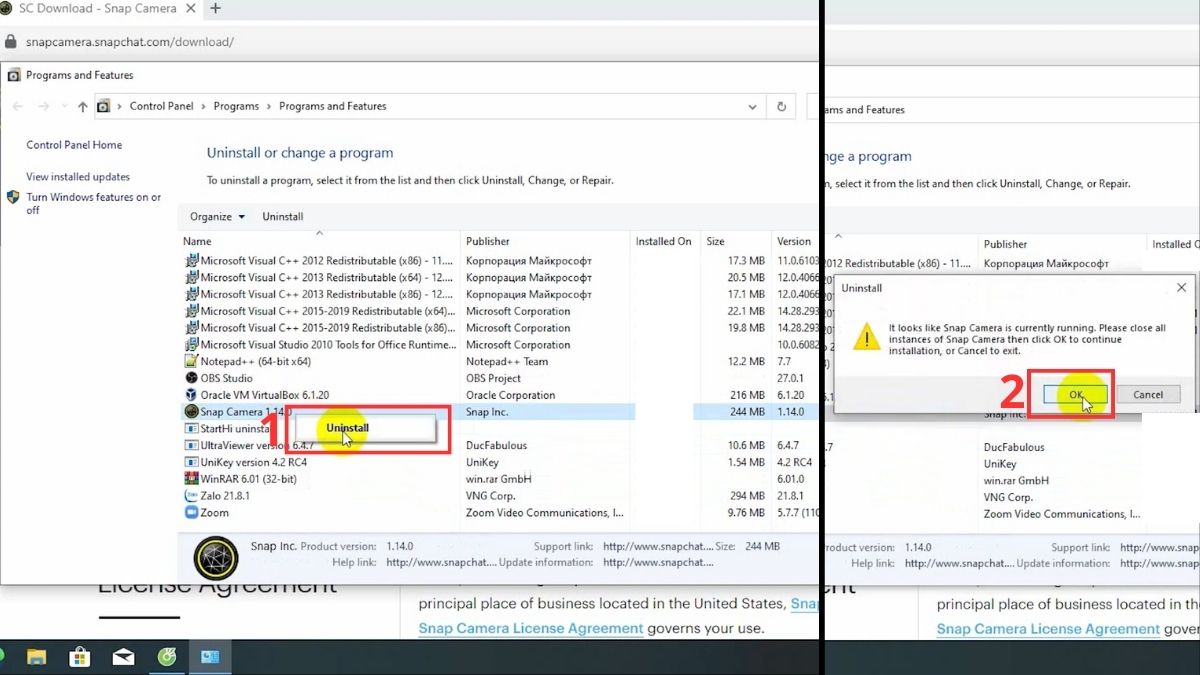Click the WinRAR 6.01 row icon
Screen dimensions: 1200x675
point(192,479)
